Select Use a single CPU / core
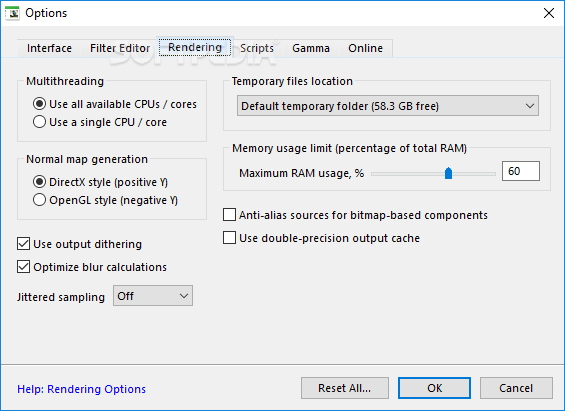Viewport: 565px width, 411px height. (100, 122)
